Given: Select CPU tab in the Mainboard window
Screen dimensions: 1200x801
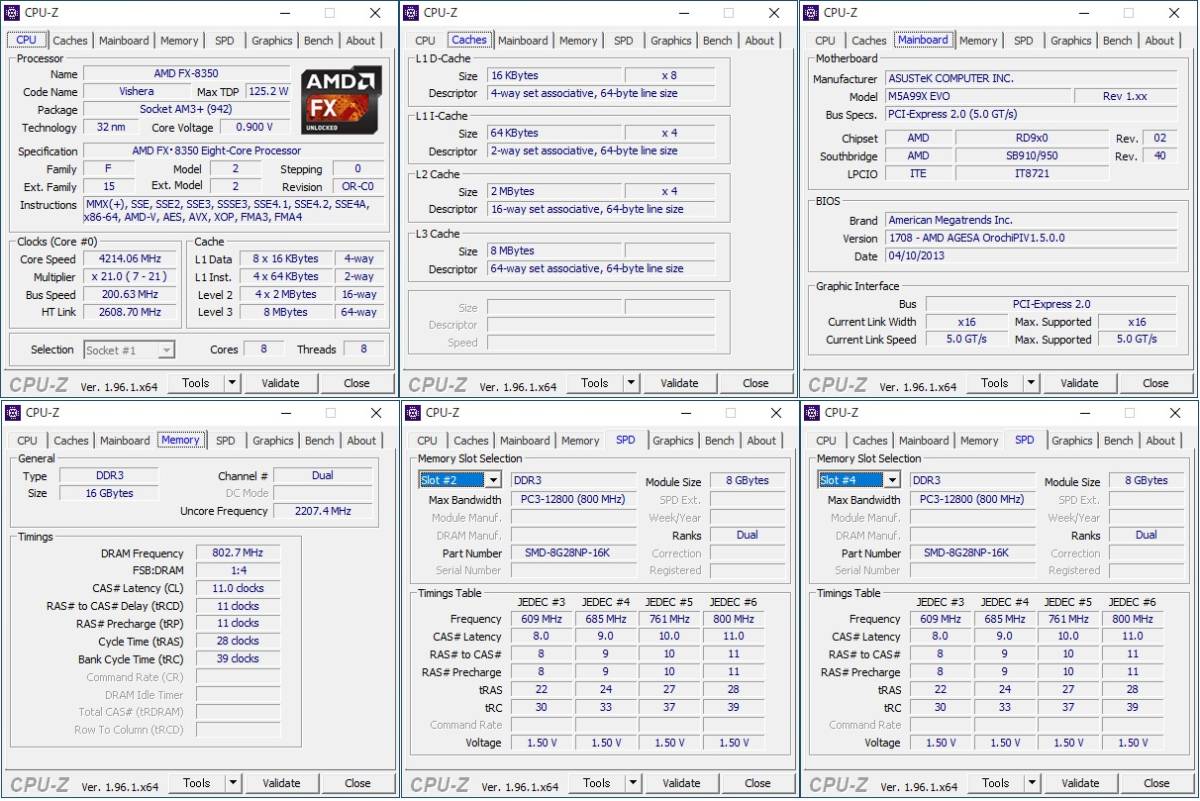Looking at the screenshot, I should click(x=825, y=41).
